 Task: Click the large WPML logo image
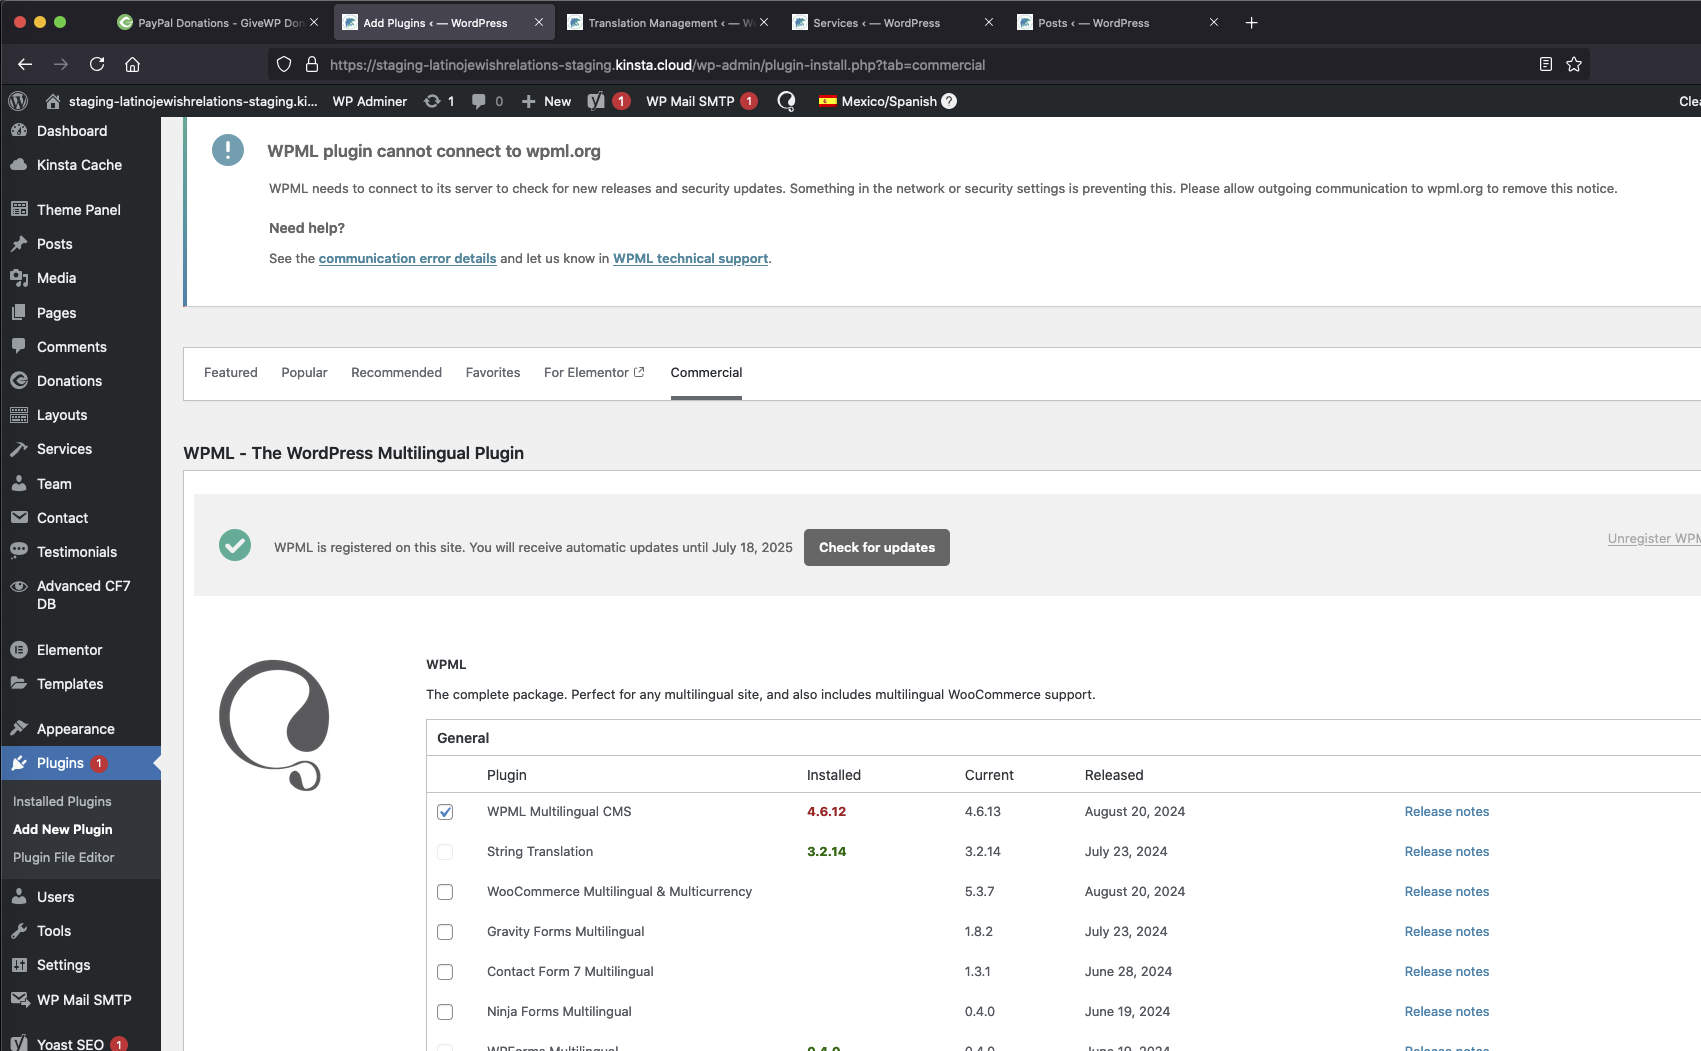coord(274,725)
